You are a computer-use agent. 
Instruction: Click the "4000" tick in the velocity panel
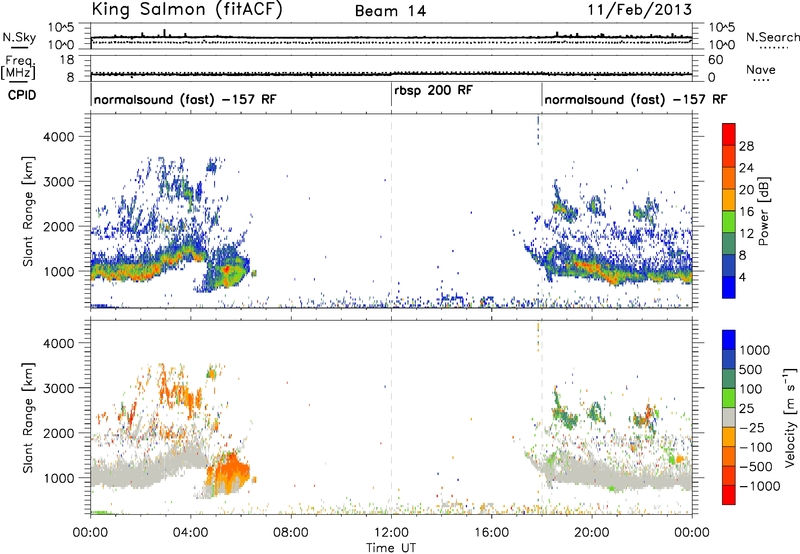[58, 343]
